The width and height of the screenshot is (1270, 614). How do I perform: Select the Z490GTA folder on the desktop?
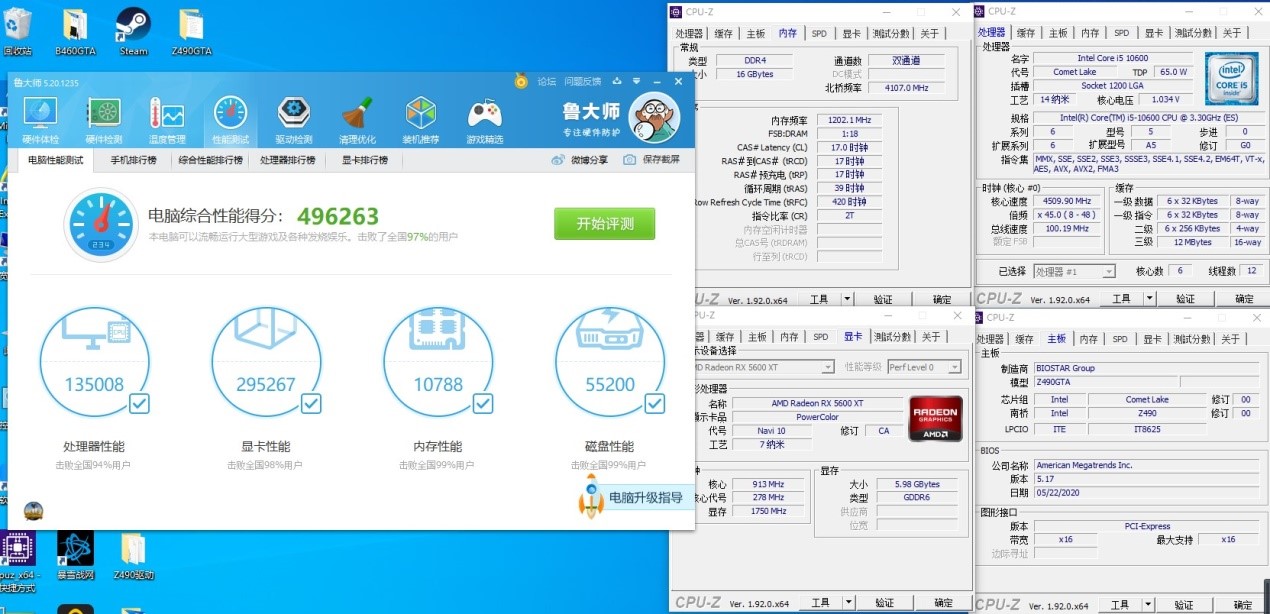point(191,32)
